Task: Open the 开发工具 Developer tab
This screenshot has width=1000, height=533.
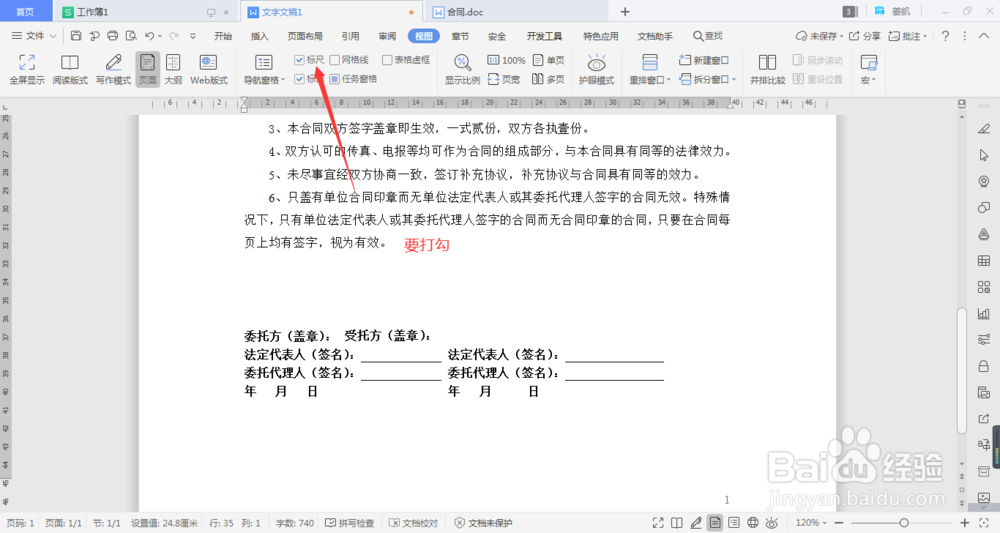Action: pyautogui.click(x=544, y=36)
